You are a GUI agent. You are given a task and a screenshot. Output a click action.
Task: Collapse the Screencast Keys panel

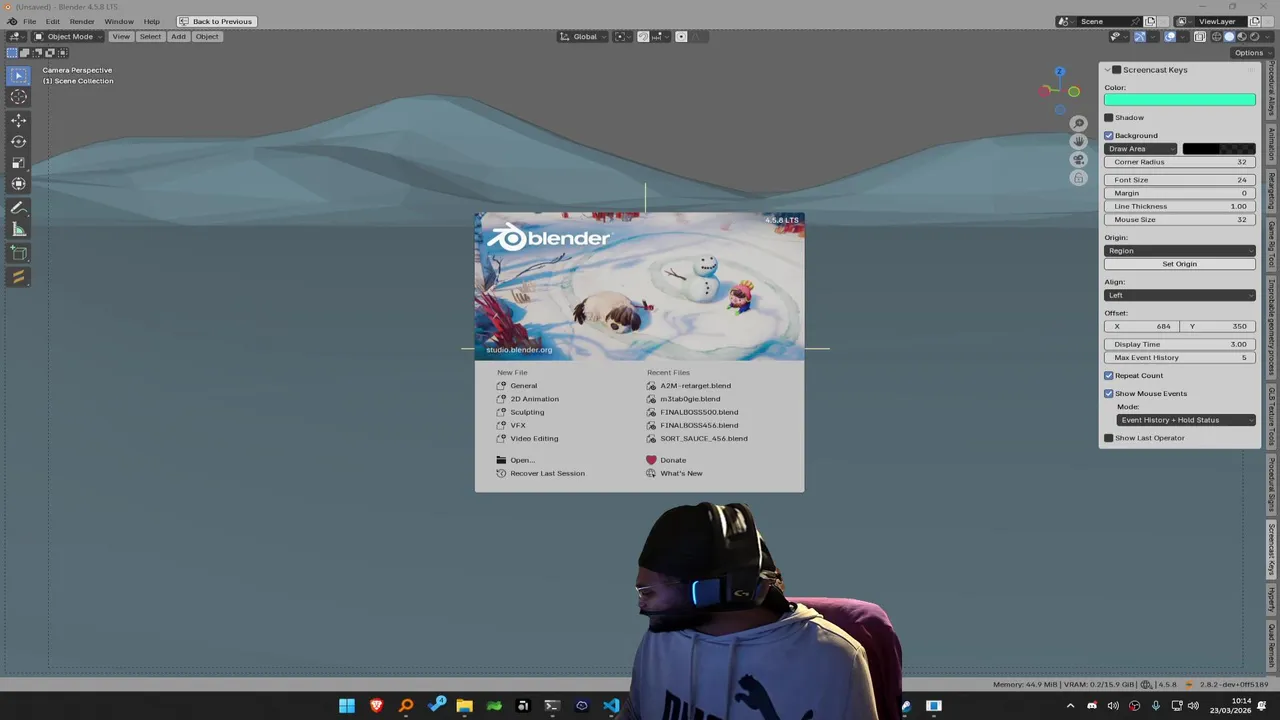[x=1108, y=70]
